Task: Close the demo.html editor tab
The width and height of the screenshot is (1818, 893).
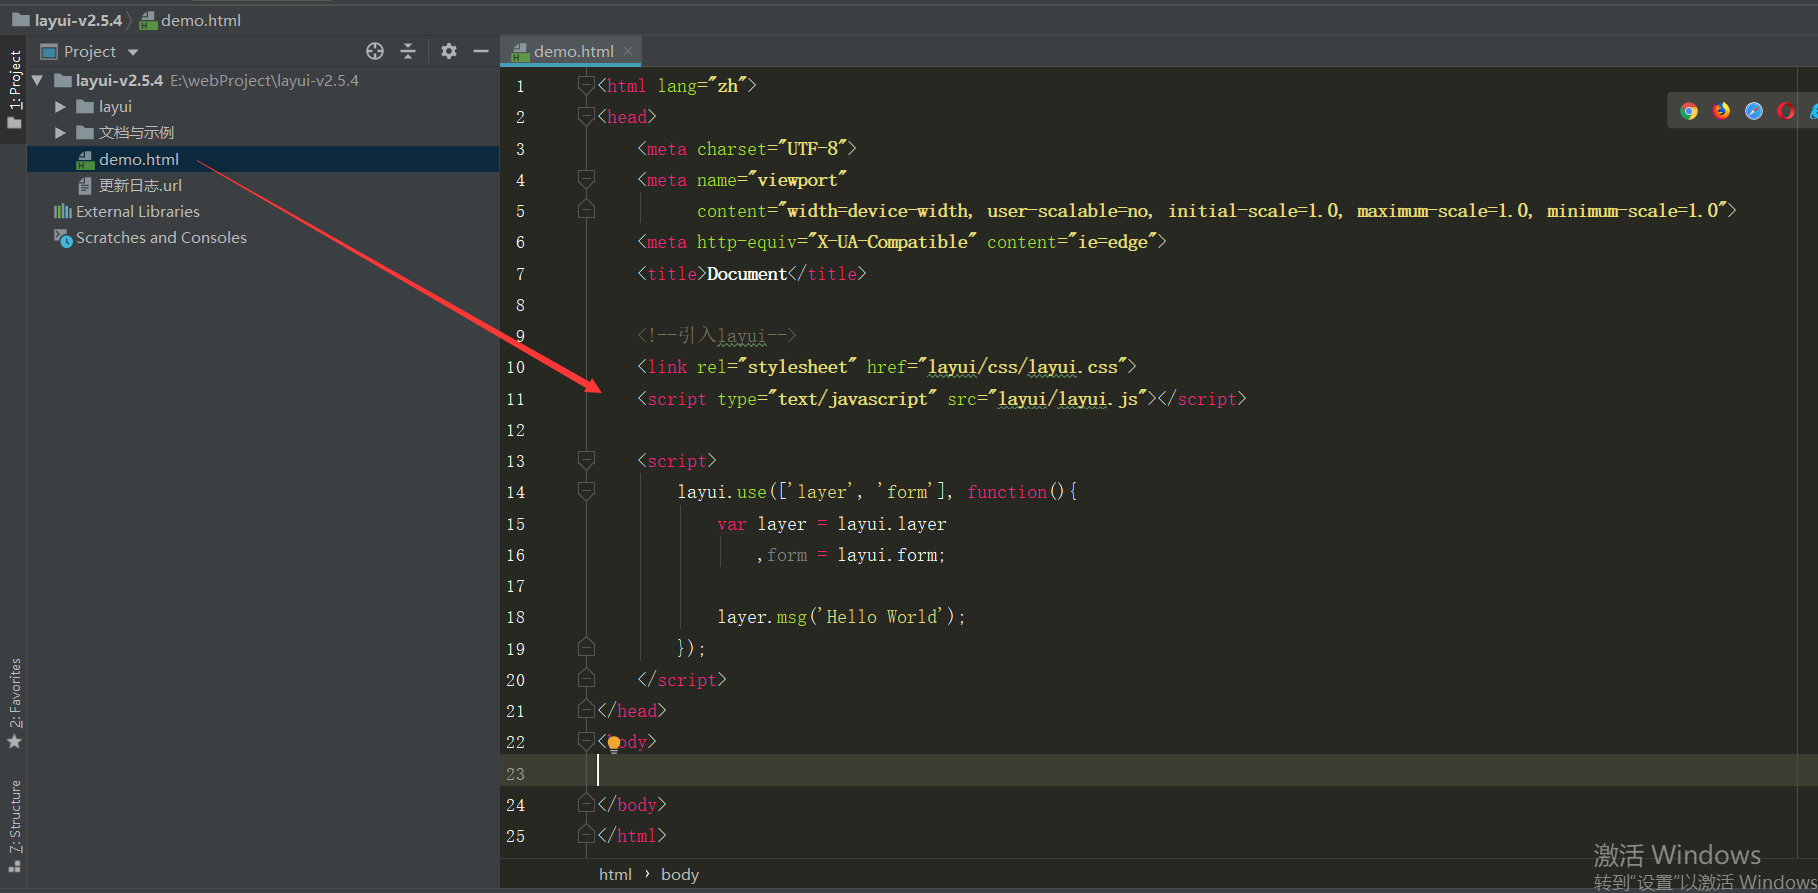Action: [628, 51]
